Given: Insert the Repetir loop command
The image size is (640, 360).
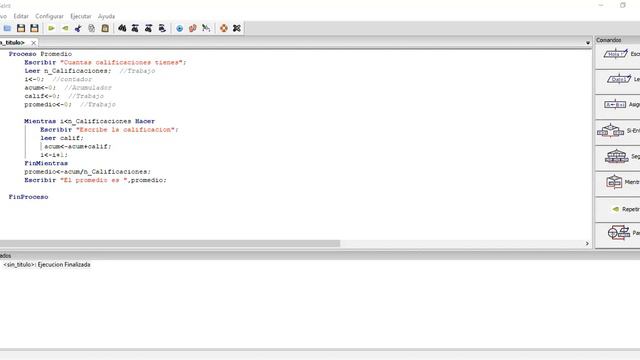Looking at the screenshot, I should tap(618, 209).
